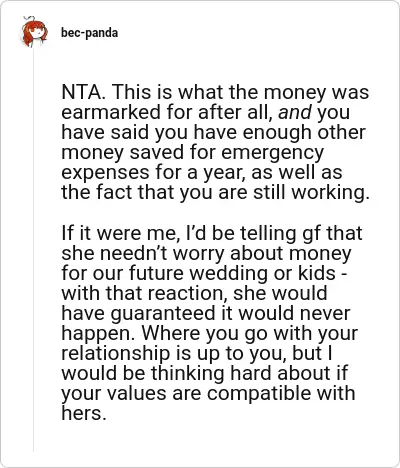Click the phrase 'would be thinking hard about if'
This screenshot has height=468, width=400.
(204, 373)
